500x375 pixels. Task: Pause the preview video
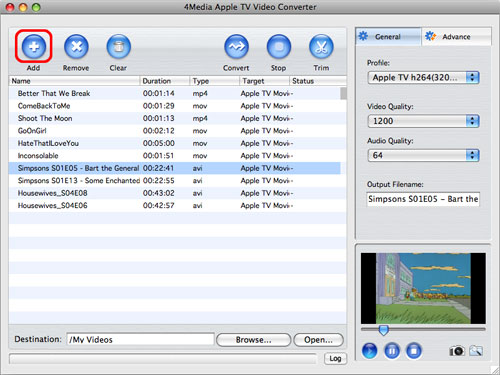pos(392,351)
